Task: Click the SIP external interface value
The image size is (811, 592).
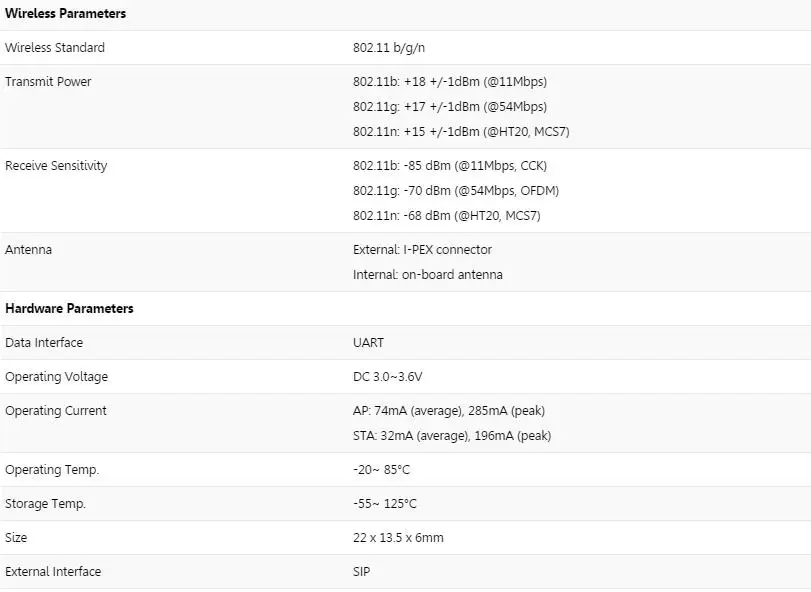Action: [x=362, y=572]
